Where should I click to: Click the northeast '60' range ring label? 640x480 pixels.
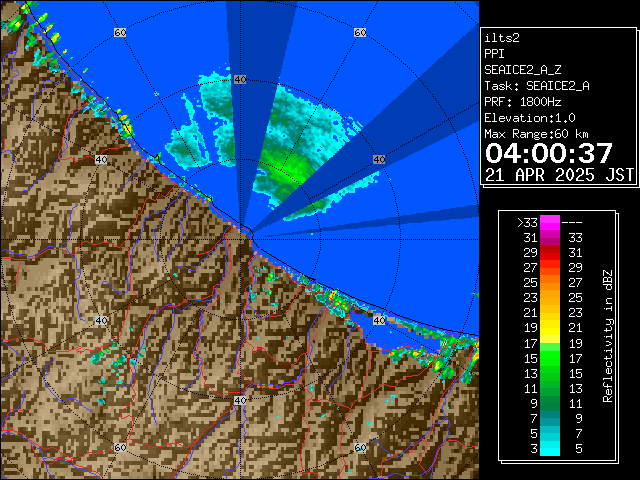[x=360, y=32]
